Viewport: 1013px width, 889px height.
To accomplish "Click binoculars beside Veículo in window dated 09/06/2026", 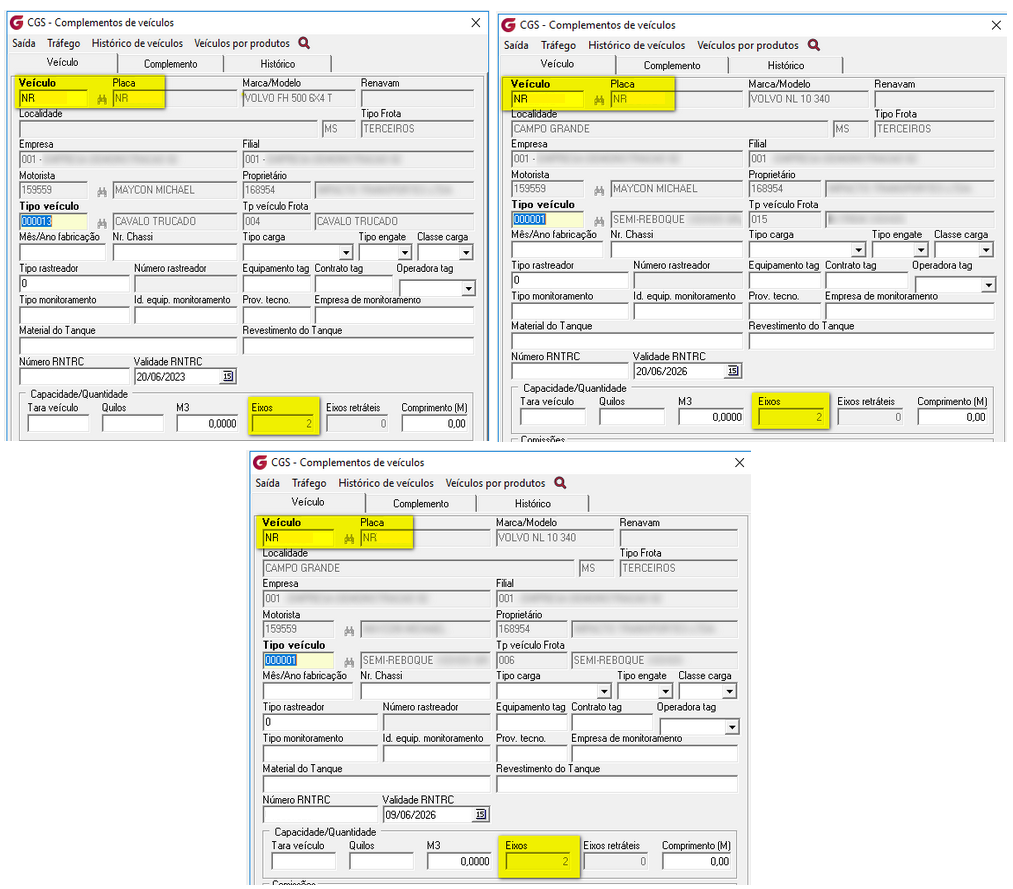I will coord(350,539).
